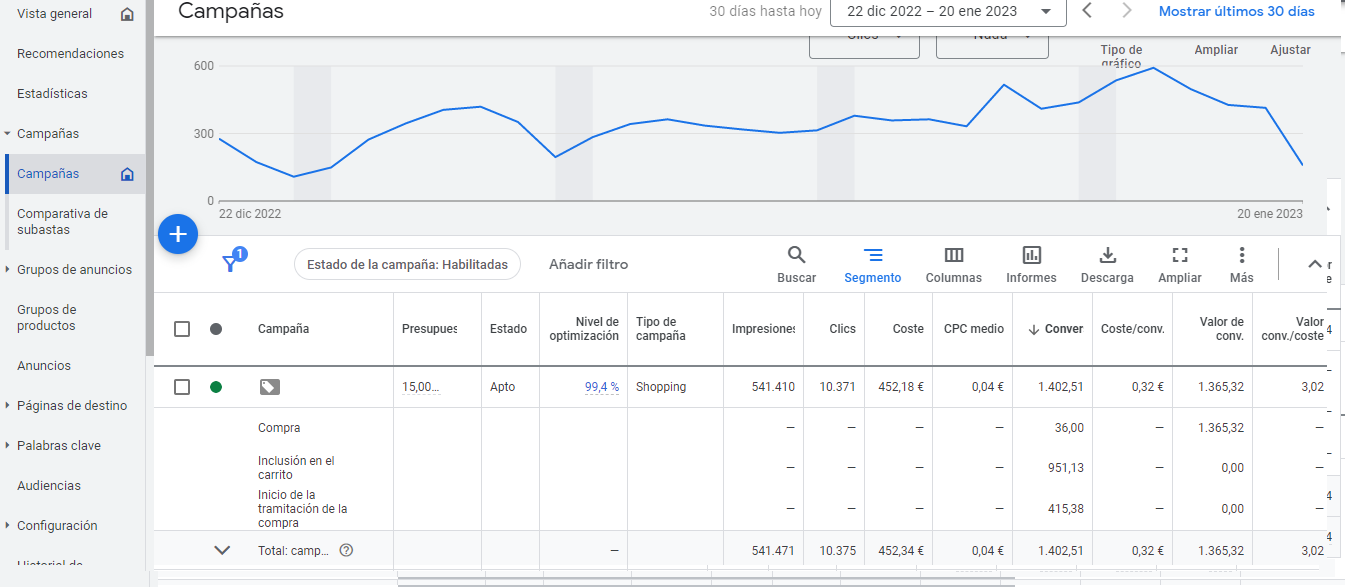This screenshot has width=1345, height=587.
Task: Click the grey status dot column header
Action: coord(216,329)
